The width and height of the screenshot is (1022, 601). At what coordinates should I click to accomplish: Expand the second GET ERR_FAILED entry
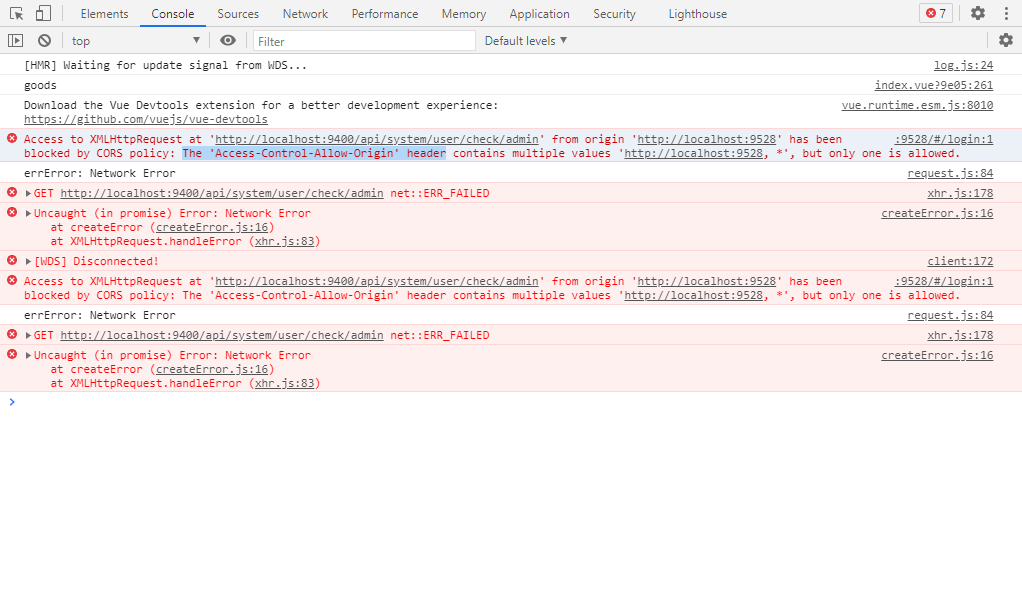pos(29,336)
